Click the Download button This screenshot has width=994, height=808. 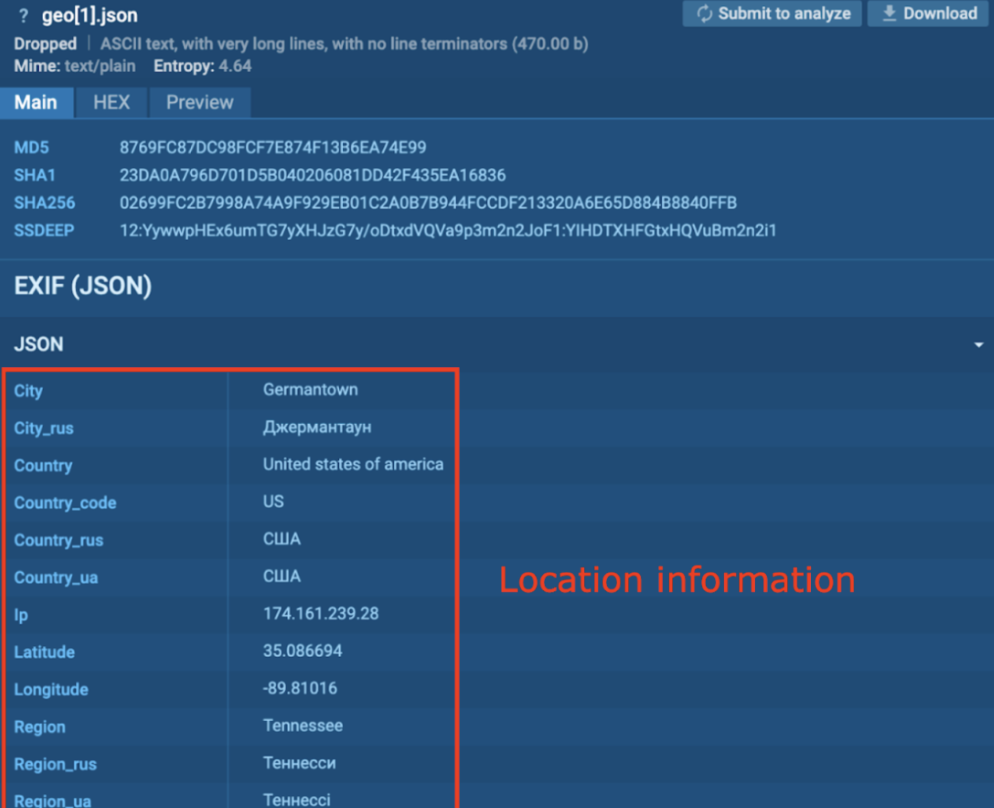tap(927, 14)
